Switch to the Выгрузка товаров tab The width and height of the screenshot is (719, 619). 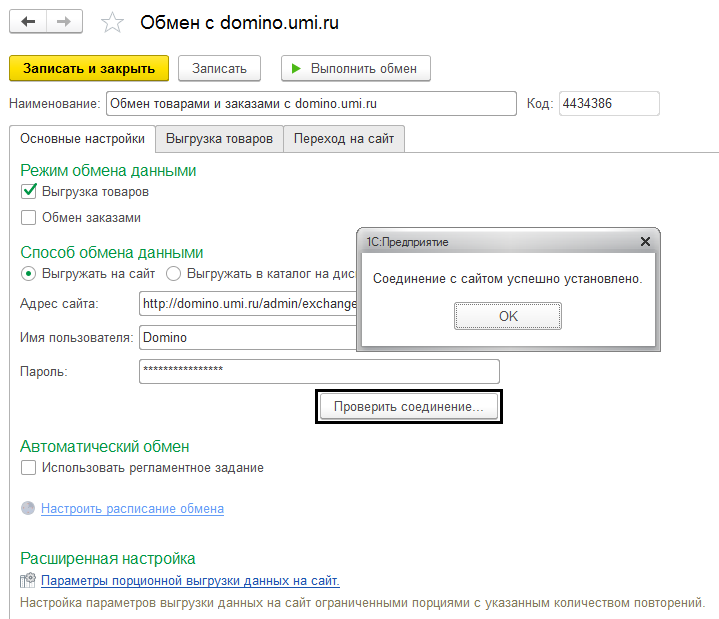pyautogui.click(x=219, y=139)
